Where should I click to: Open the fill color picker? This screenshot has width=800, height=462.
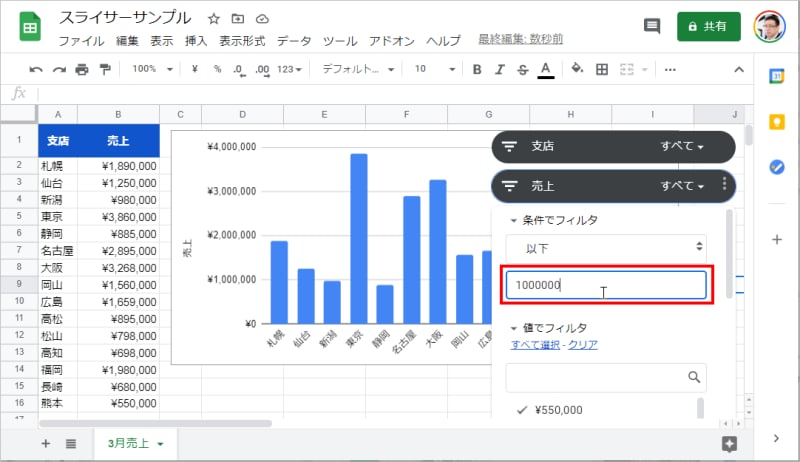pos(577,68)
